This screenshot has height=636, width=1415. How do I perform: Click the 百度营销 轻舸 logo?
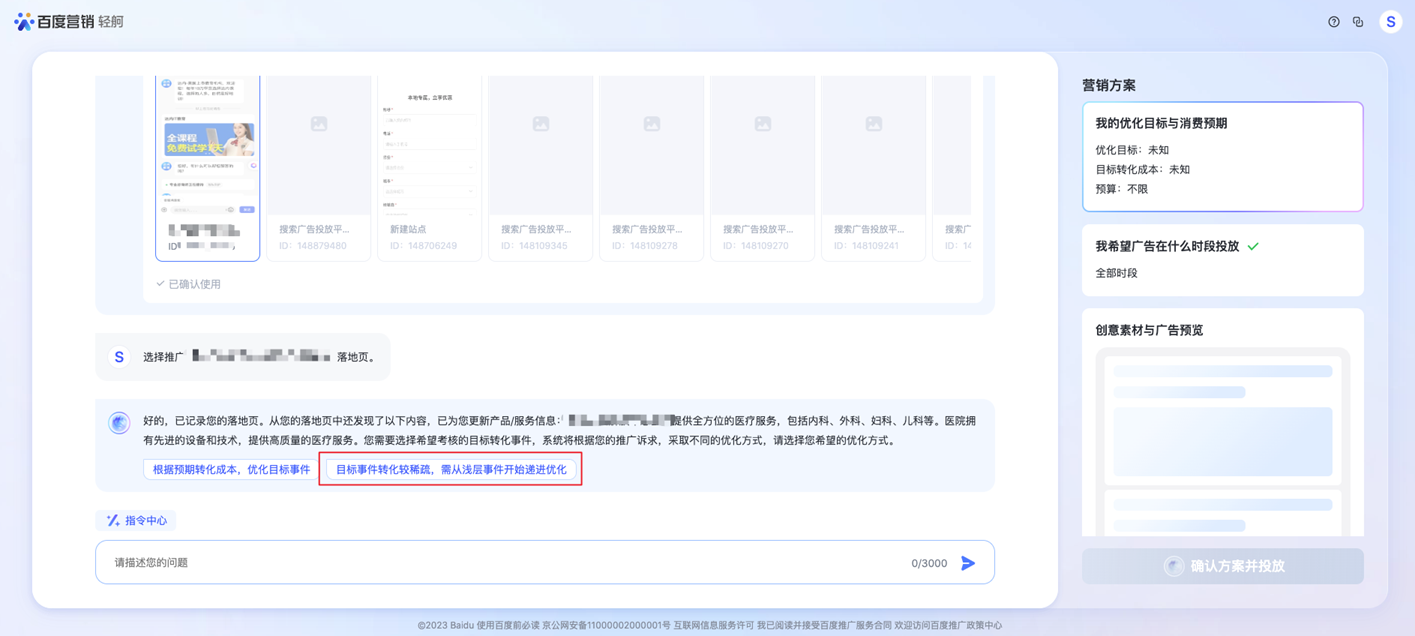point(69,22)
